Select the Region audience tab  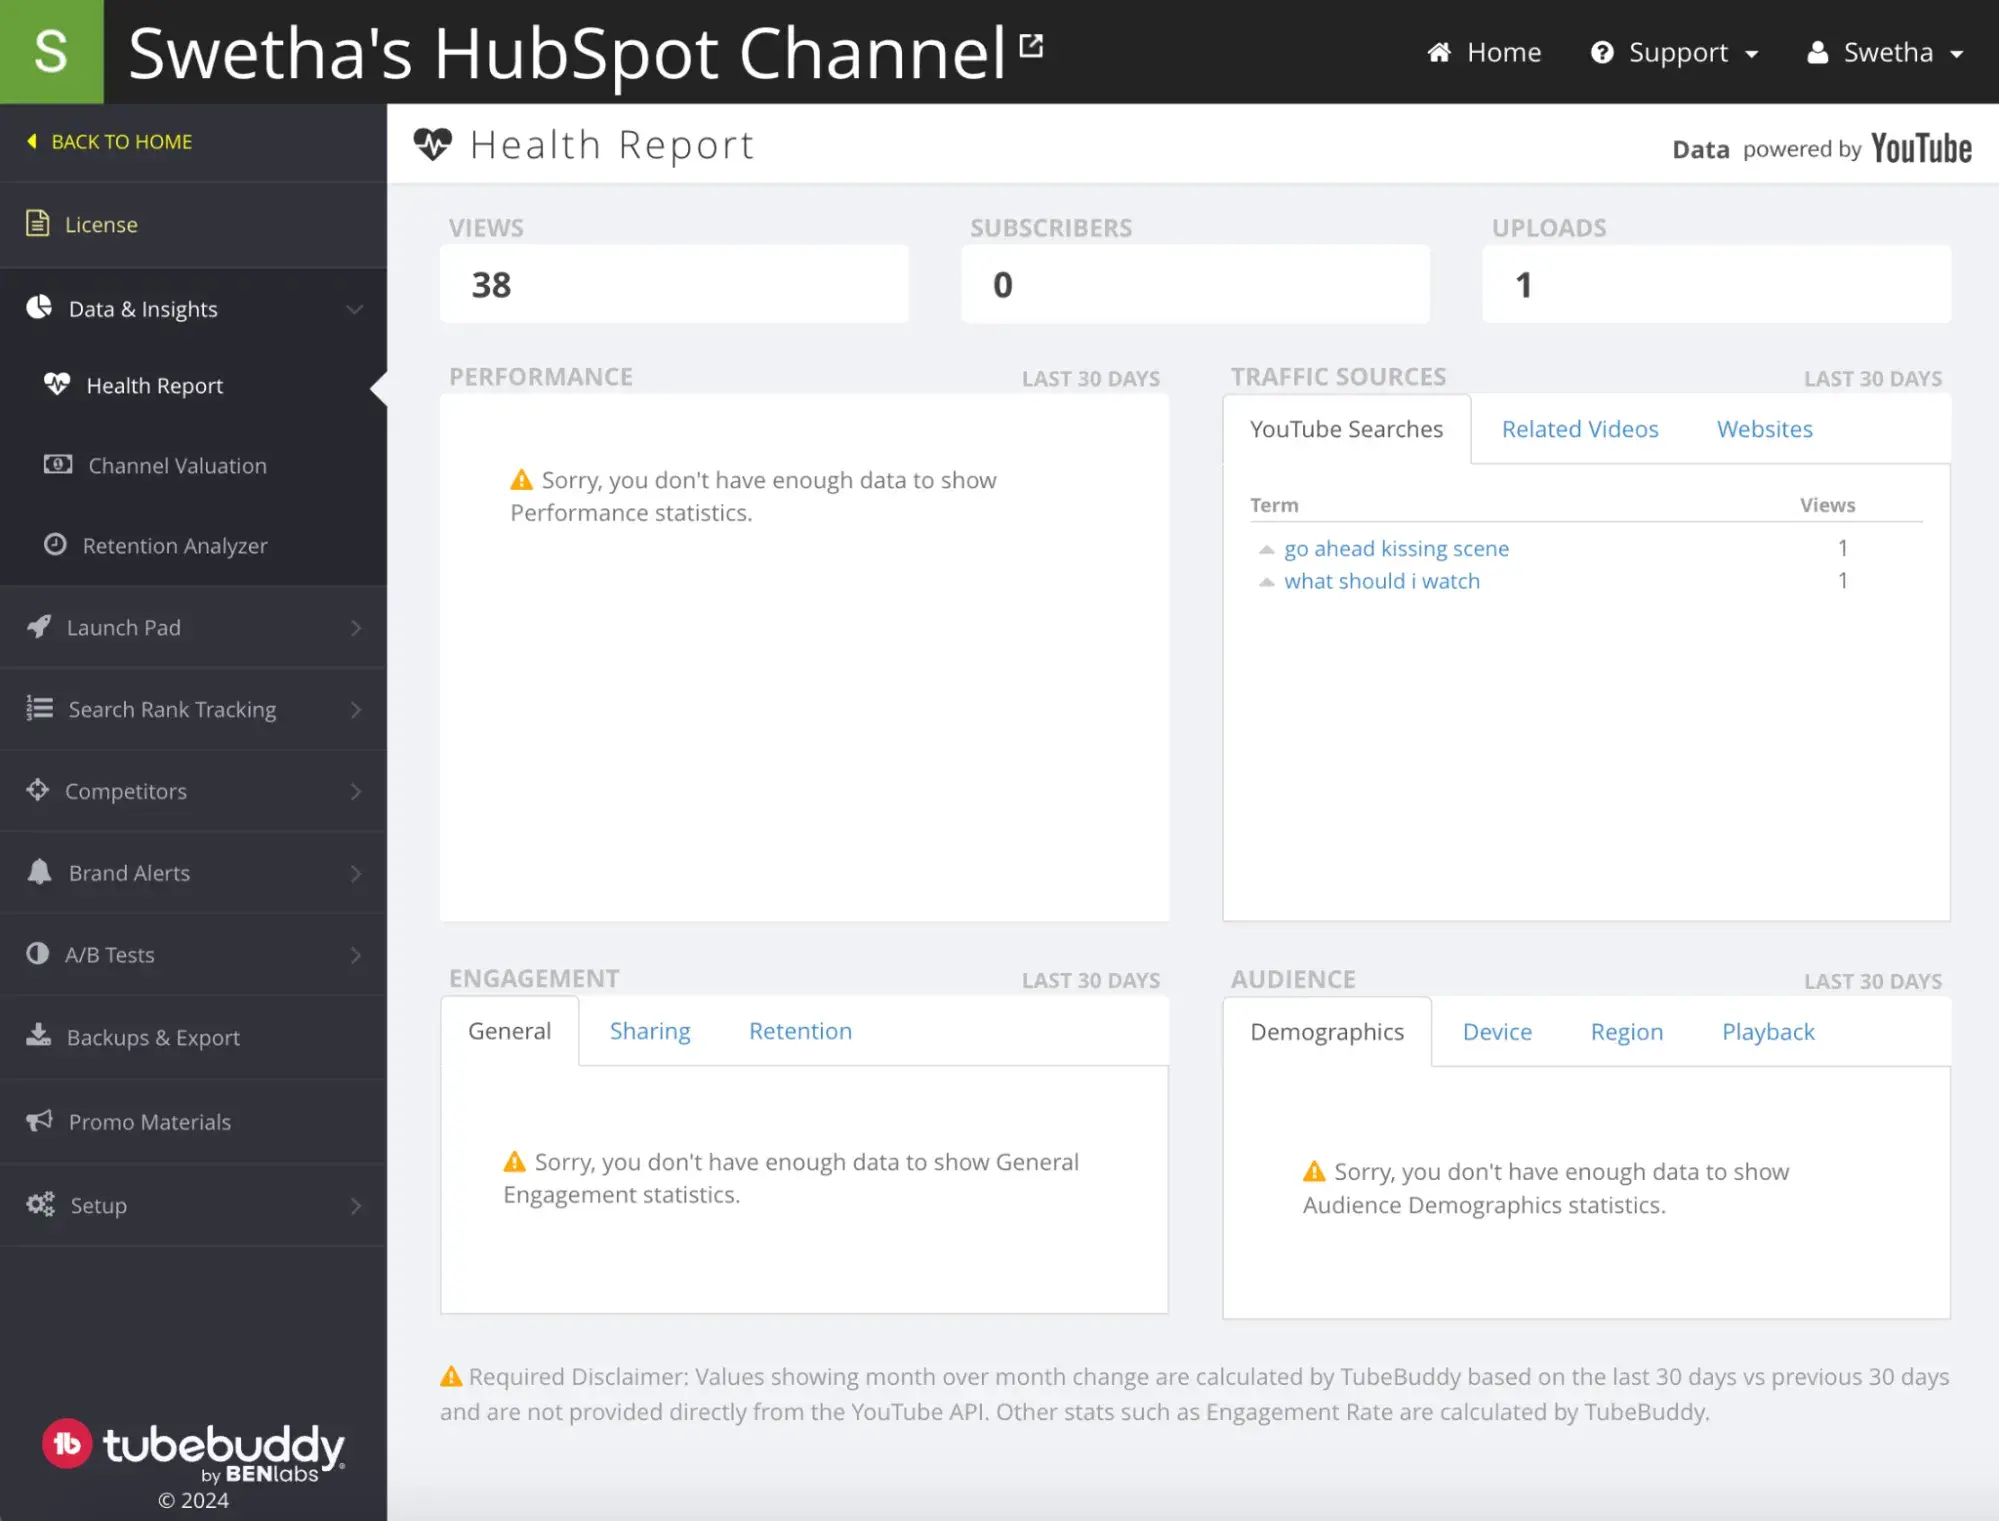point(1627,1031)
